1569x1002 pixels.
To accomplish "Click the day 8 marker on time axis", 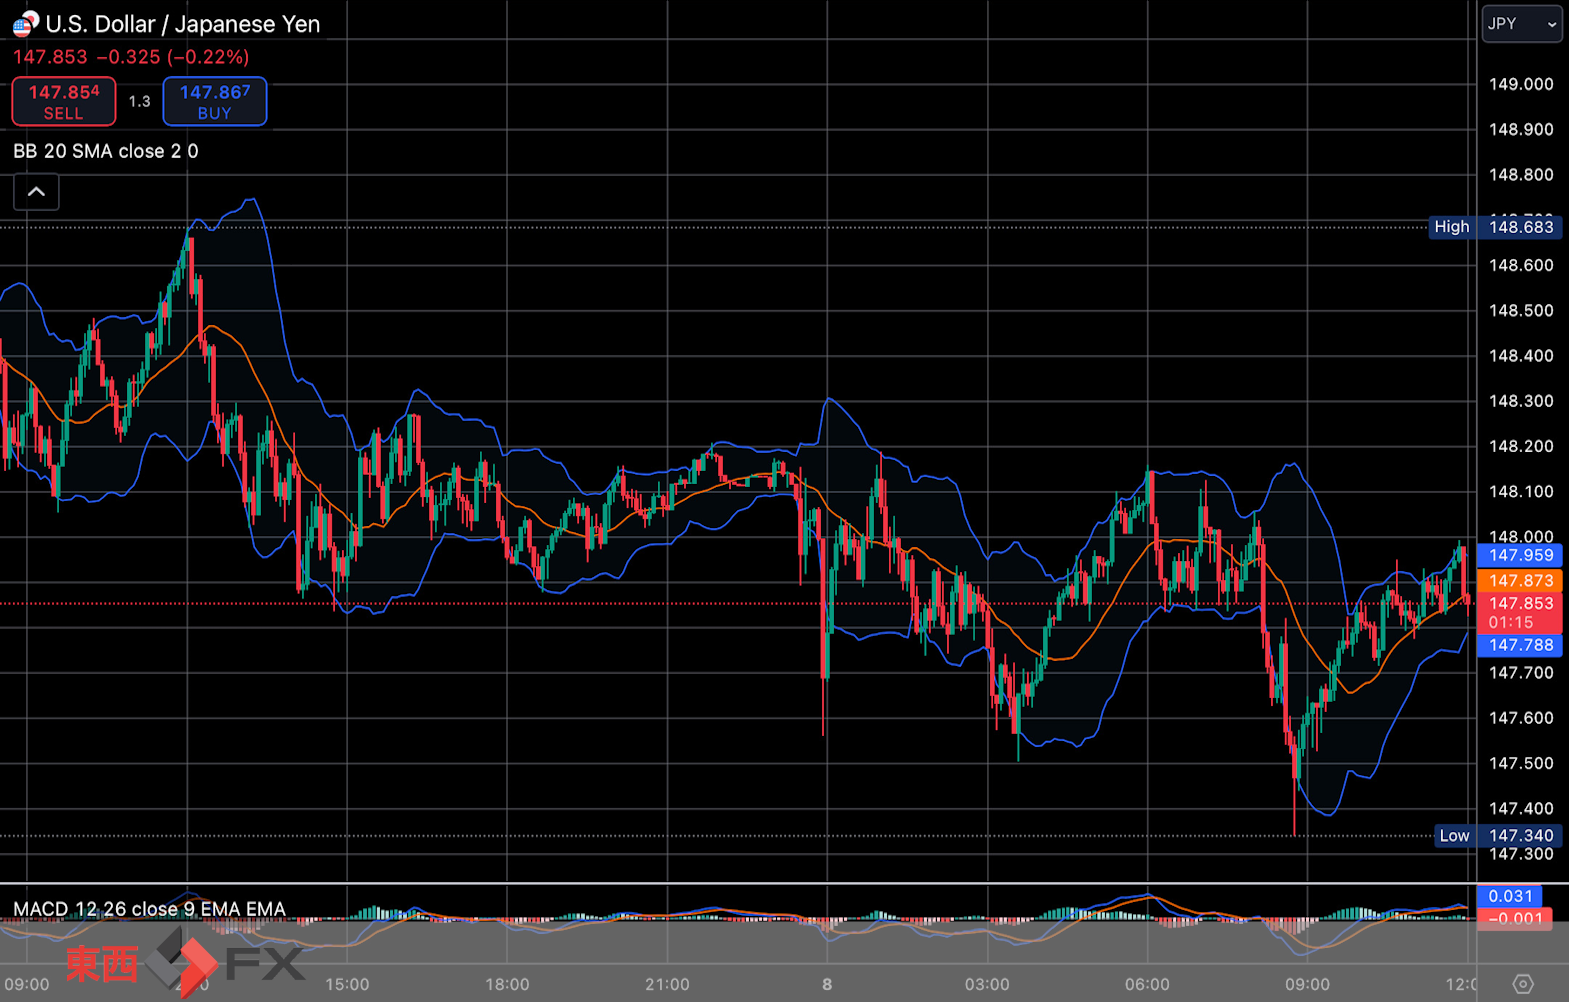I will (x=827, y=984).
